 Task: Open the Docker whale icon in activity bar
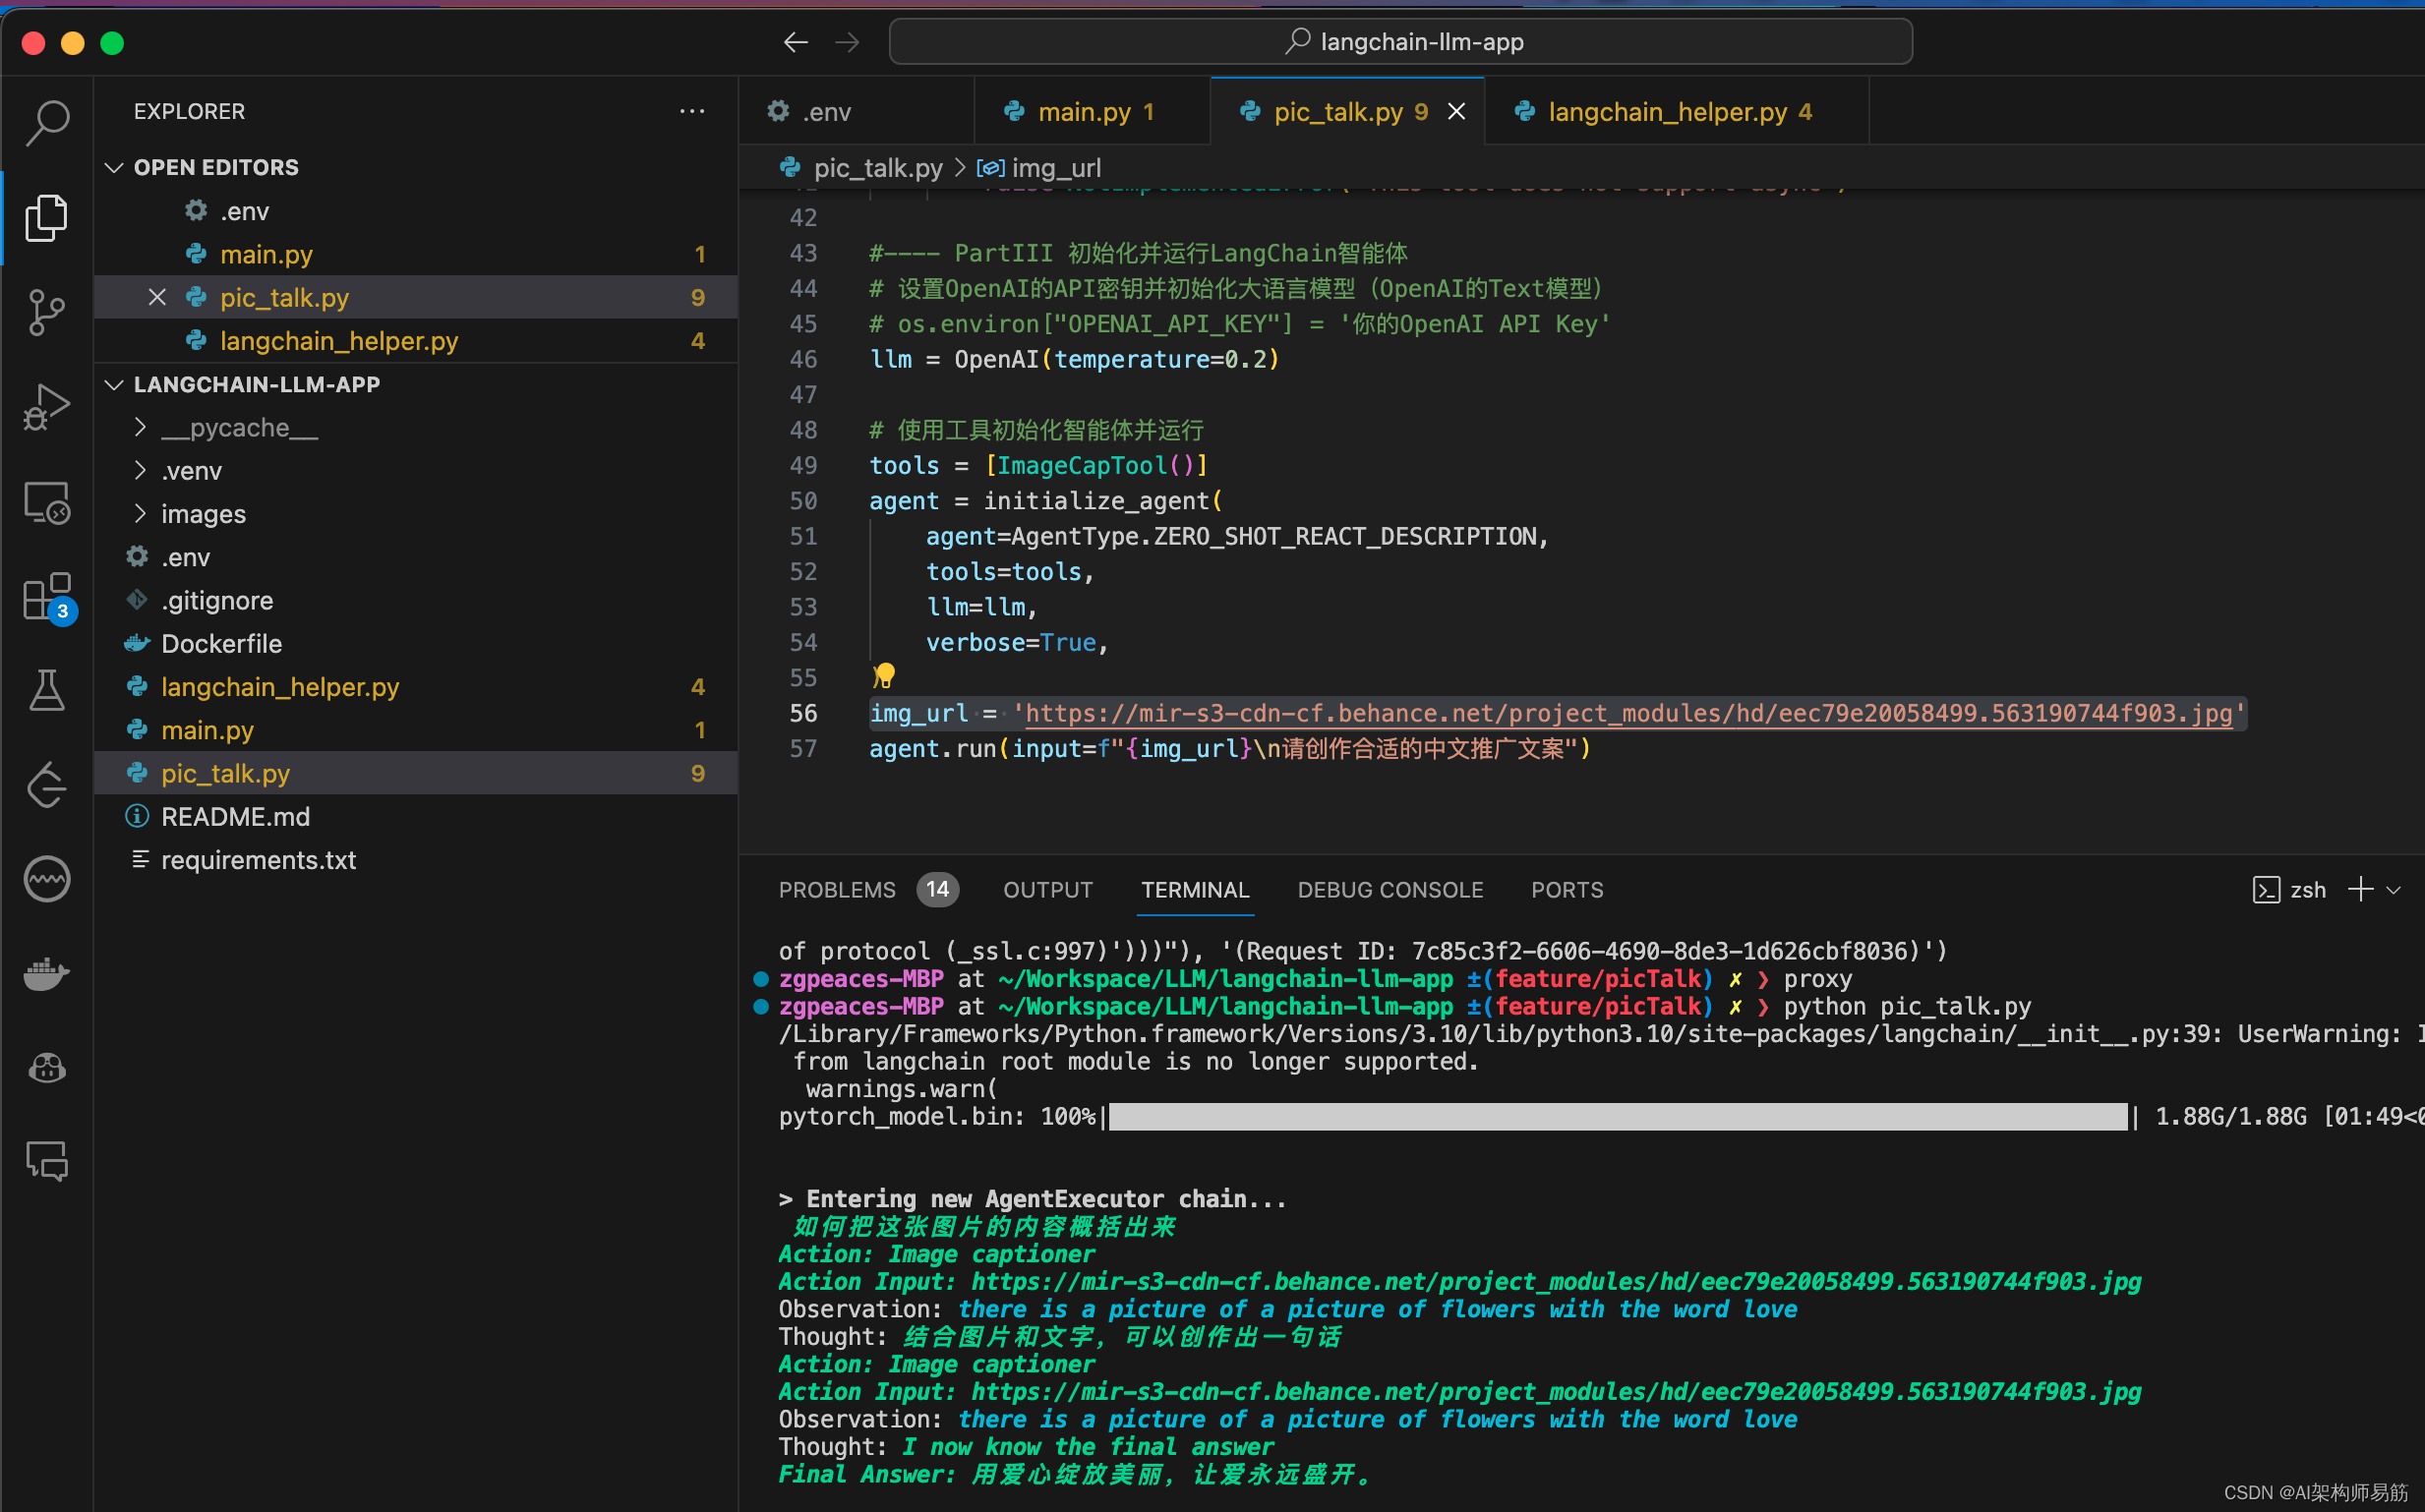coord(47,973)
